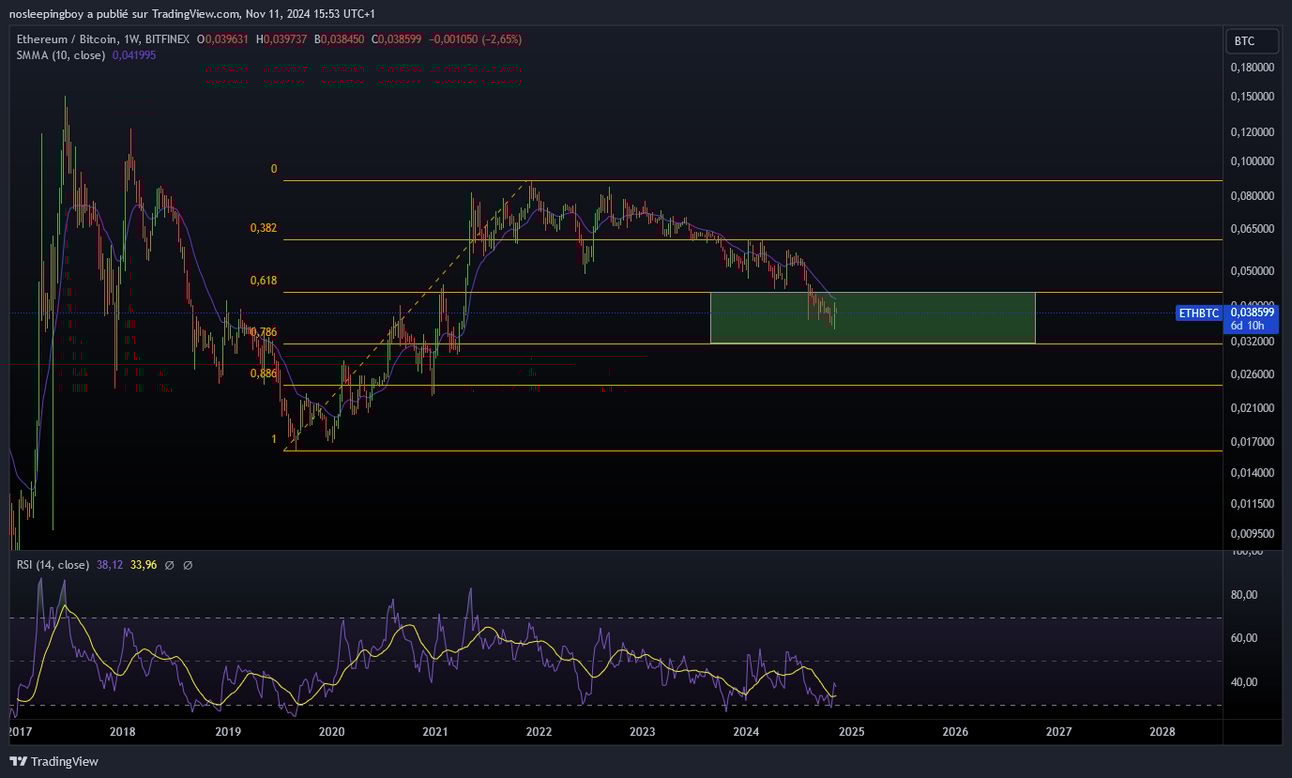Click the SMMA value 0,041995

(x=133, y=55)
